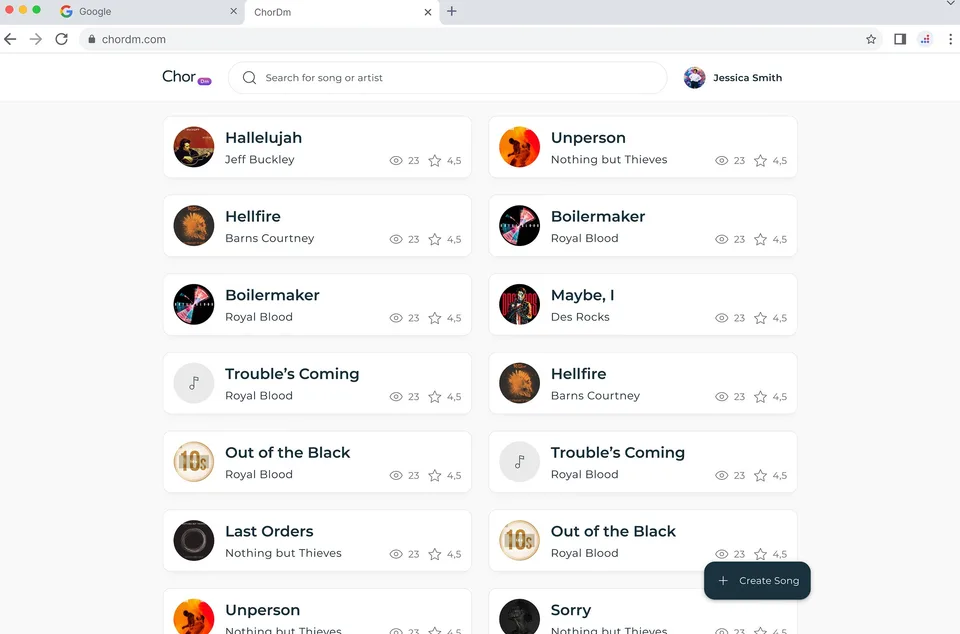Click the browser tab list chevron

[950, 4]
